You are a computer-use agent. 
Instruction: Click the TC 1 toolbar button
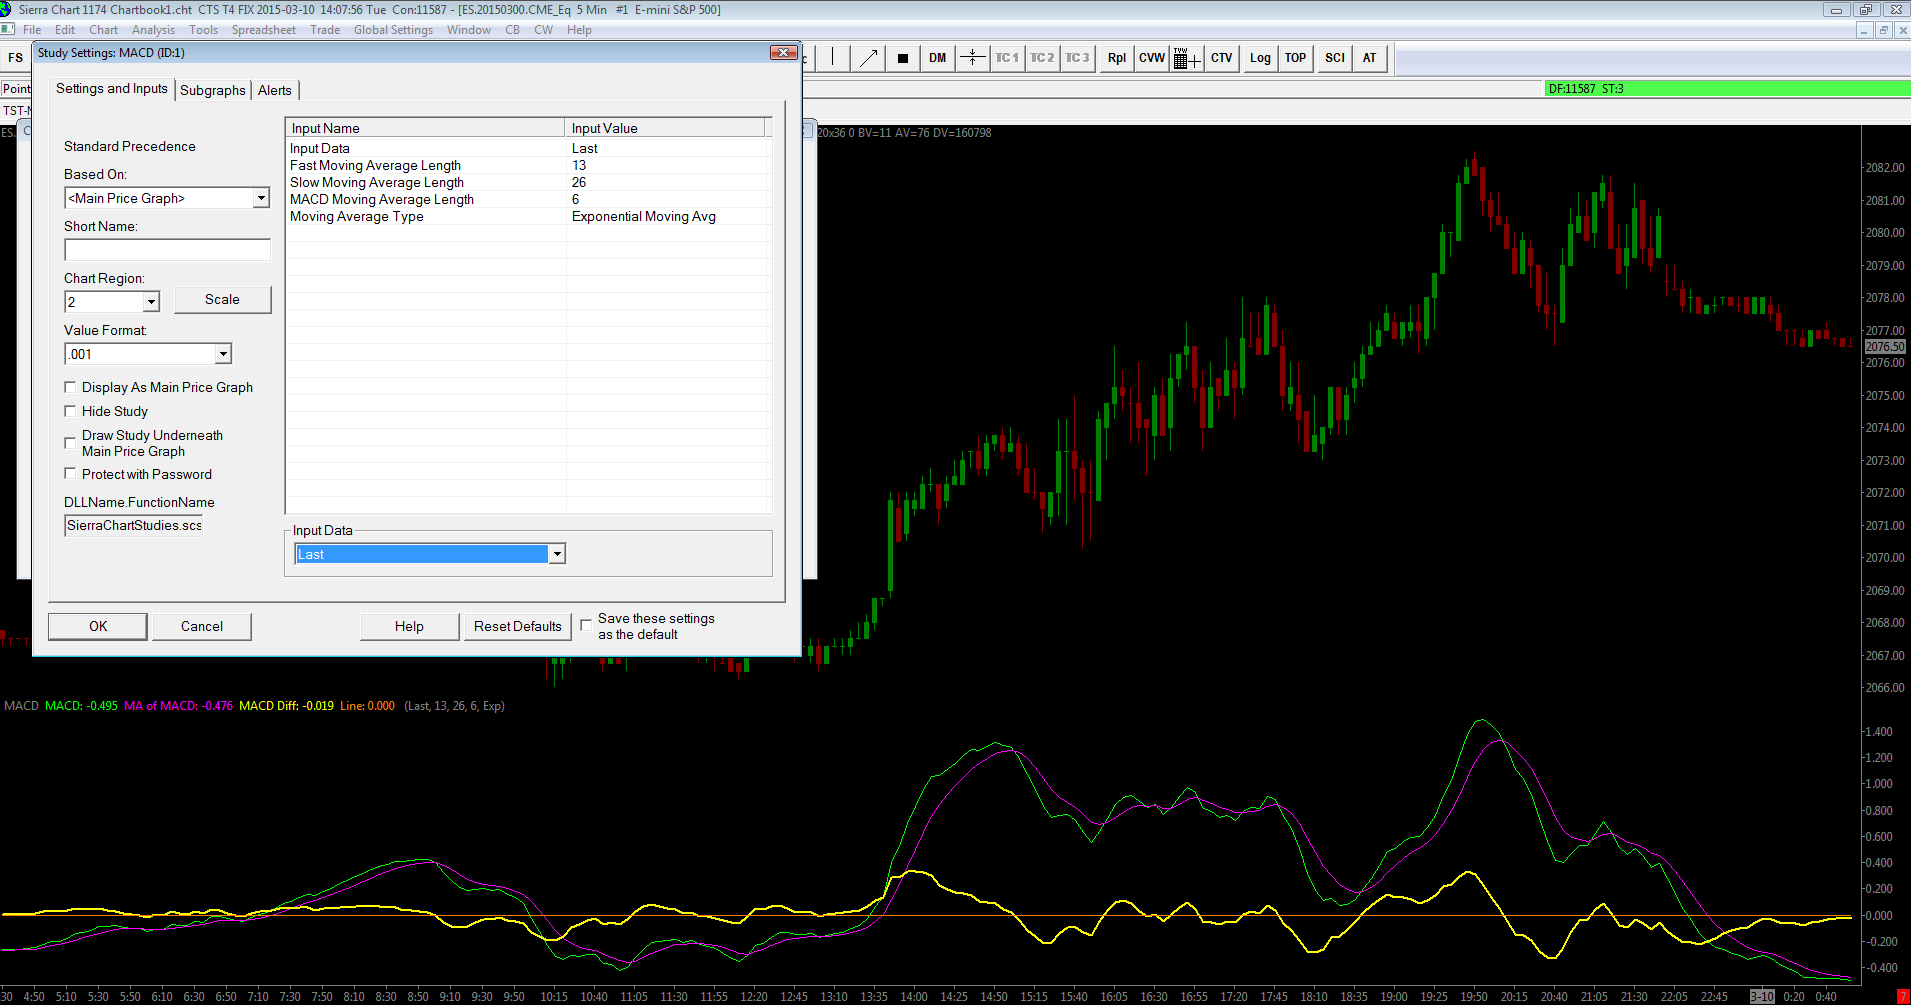(1007, 58)
